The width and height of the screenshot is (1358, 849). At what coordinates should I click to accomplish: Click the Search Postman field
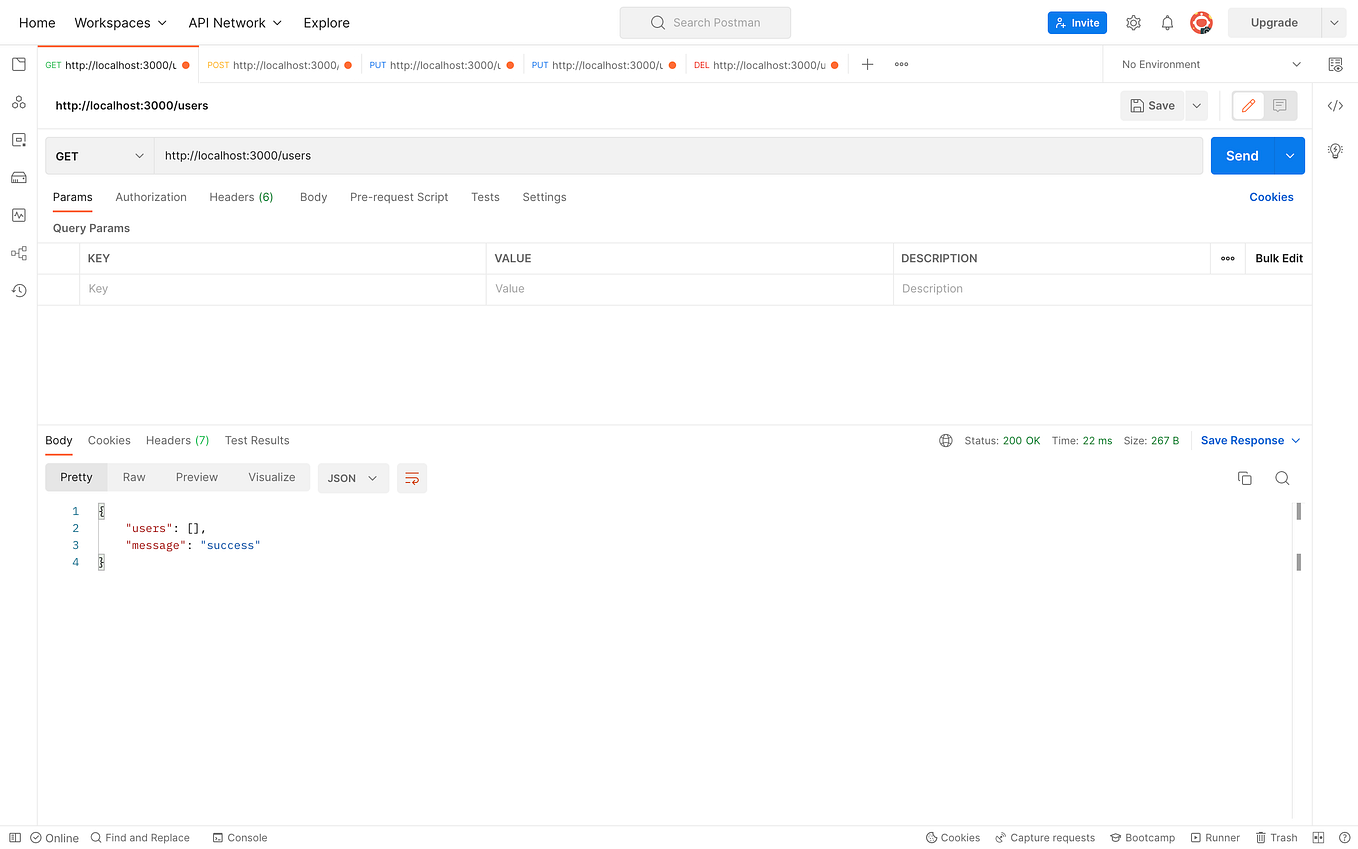705,22
